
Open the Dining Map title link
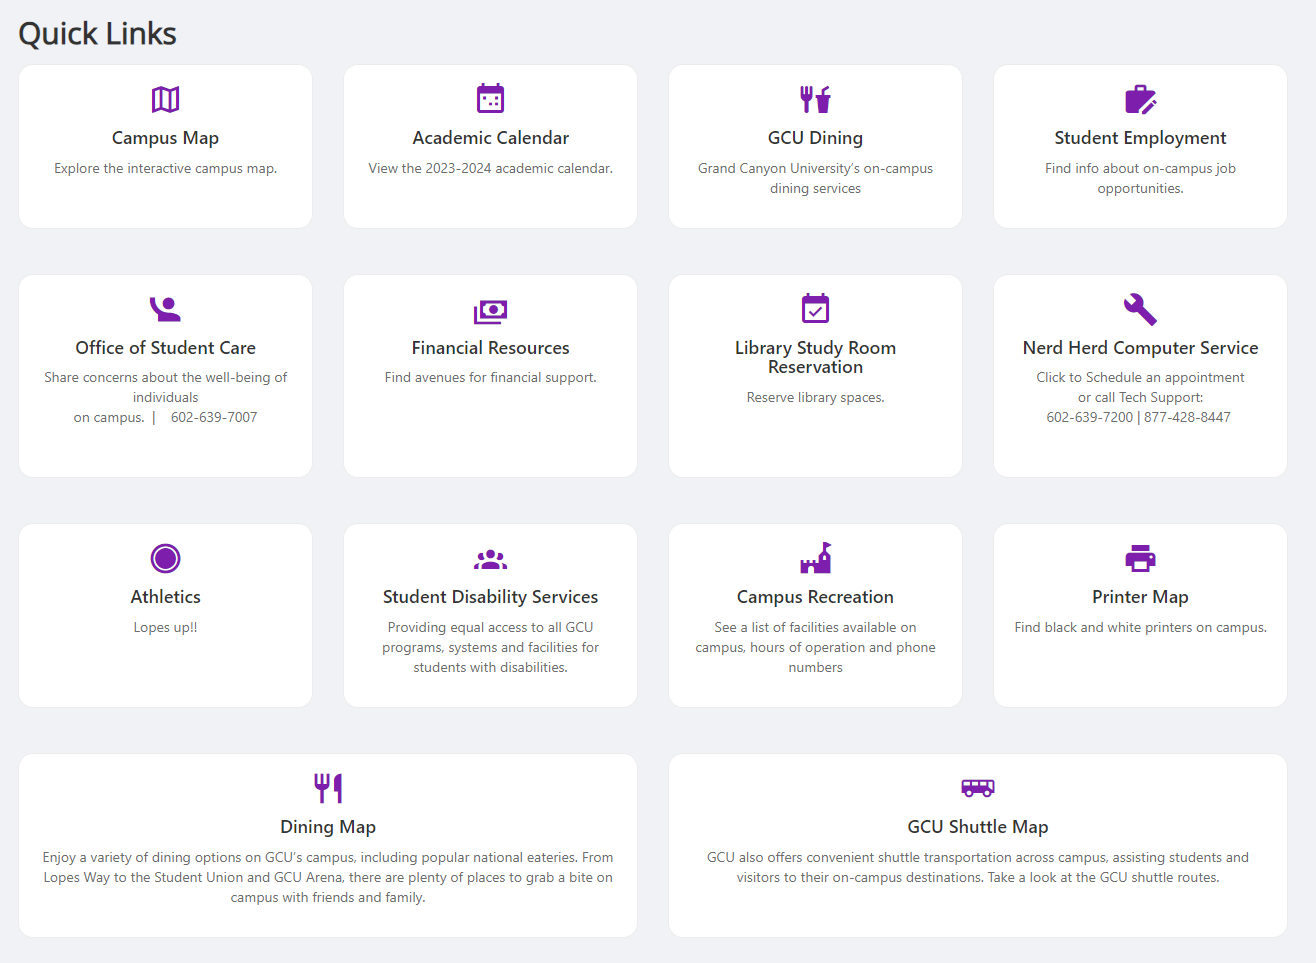tap(328, 827)
